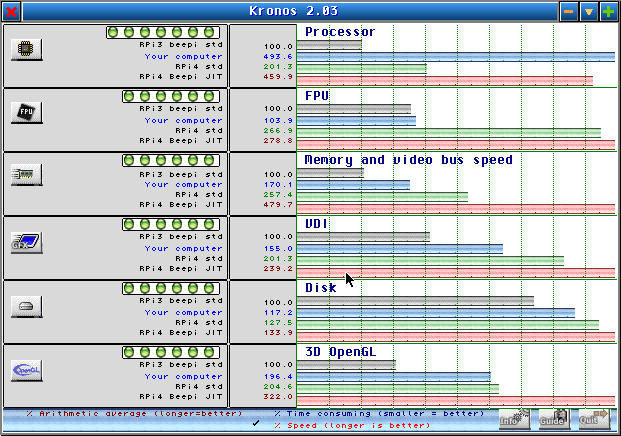Click the orange minus iconify button
This screenshot has width=621, height=436.
pyautogui.click(x=569, y=11)
